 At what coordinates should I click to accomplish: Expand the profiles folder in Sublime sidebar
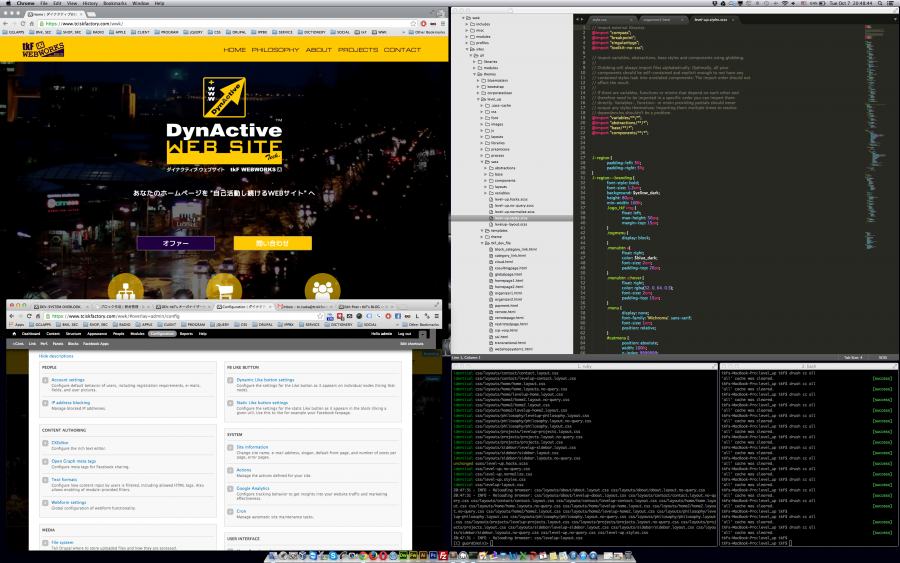pyautogui.click(x=467, y=42)
